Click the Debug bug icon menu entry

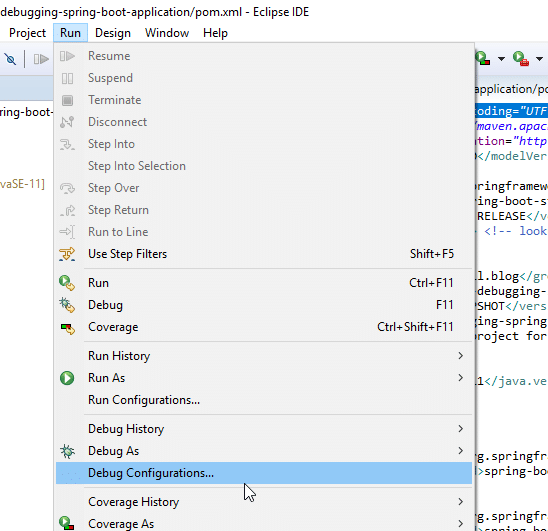(x=67, y=305)
